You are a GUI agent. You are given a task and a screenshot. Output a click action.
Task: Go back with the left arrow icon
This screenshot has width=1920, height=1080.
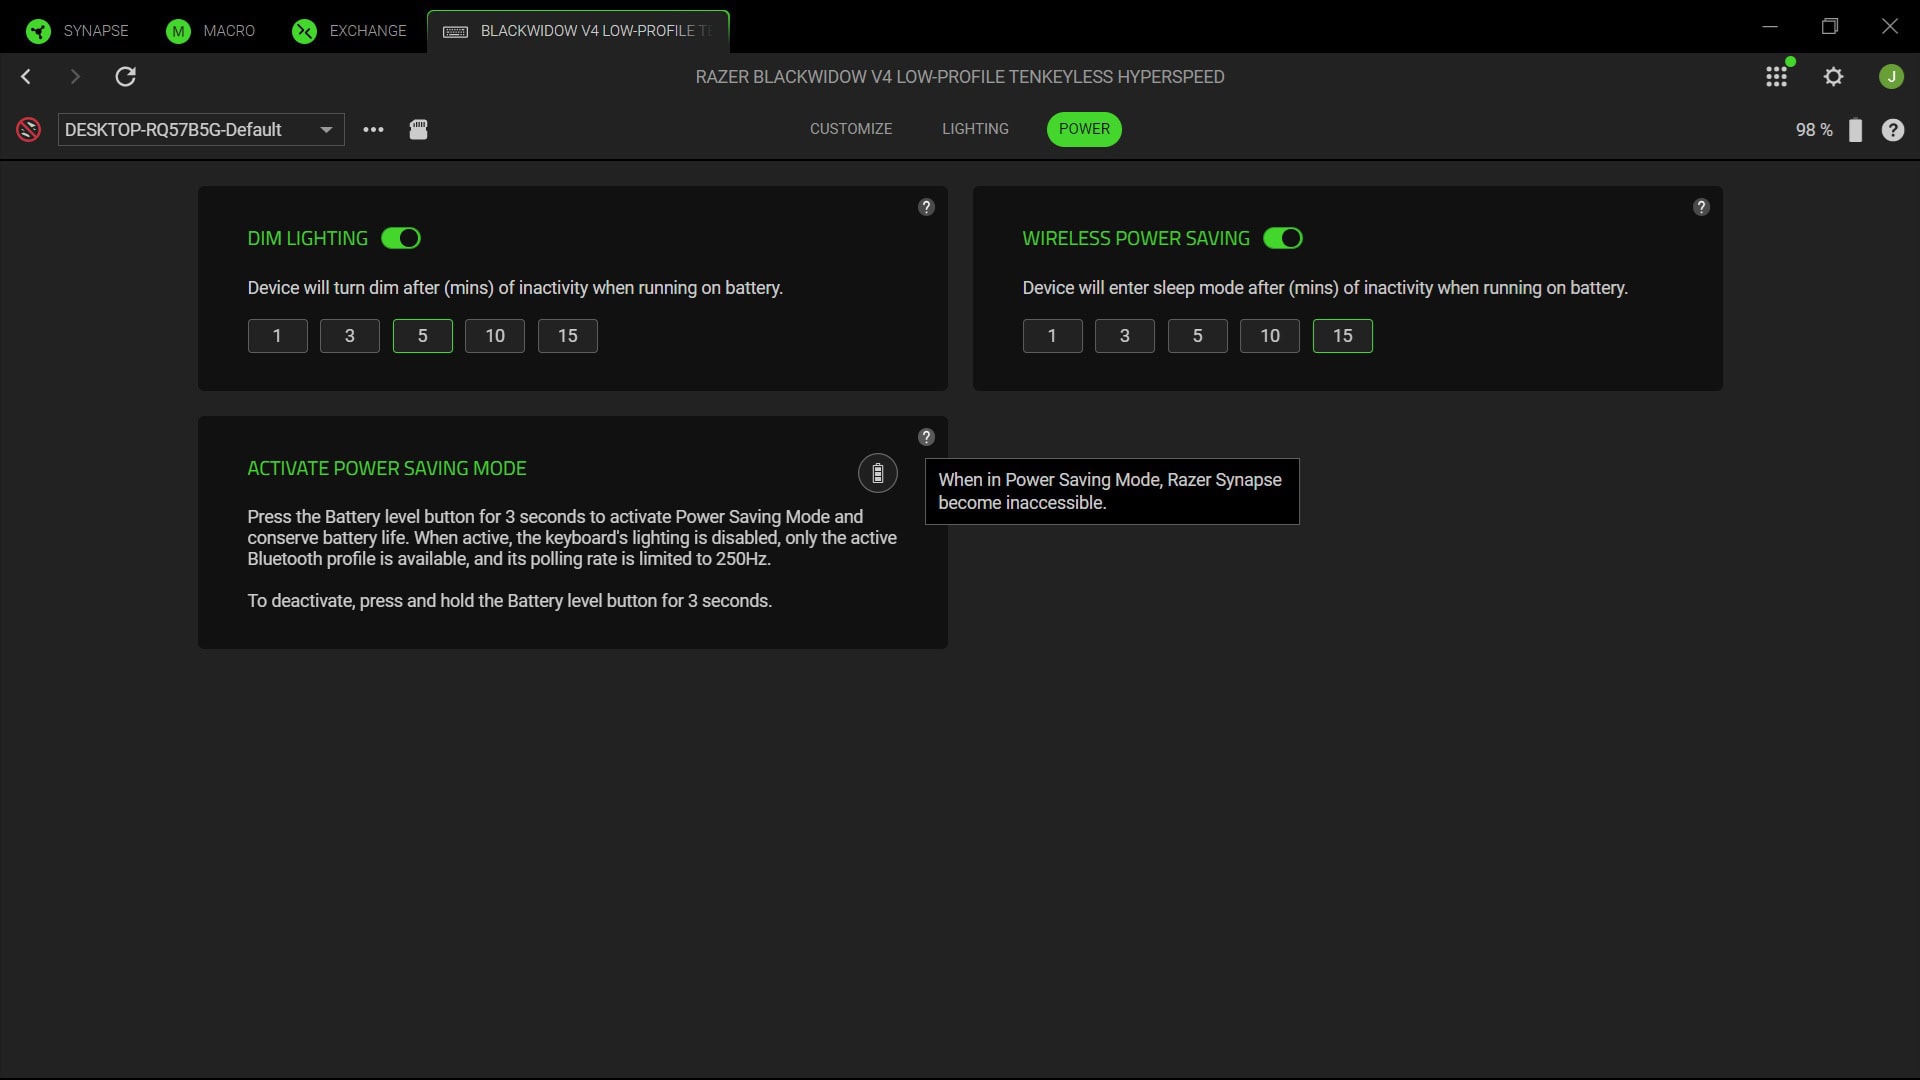pyautogui.click(x=26, y=76)
